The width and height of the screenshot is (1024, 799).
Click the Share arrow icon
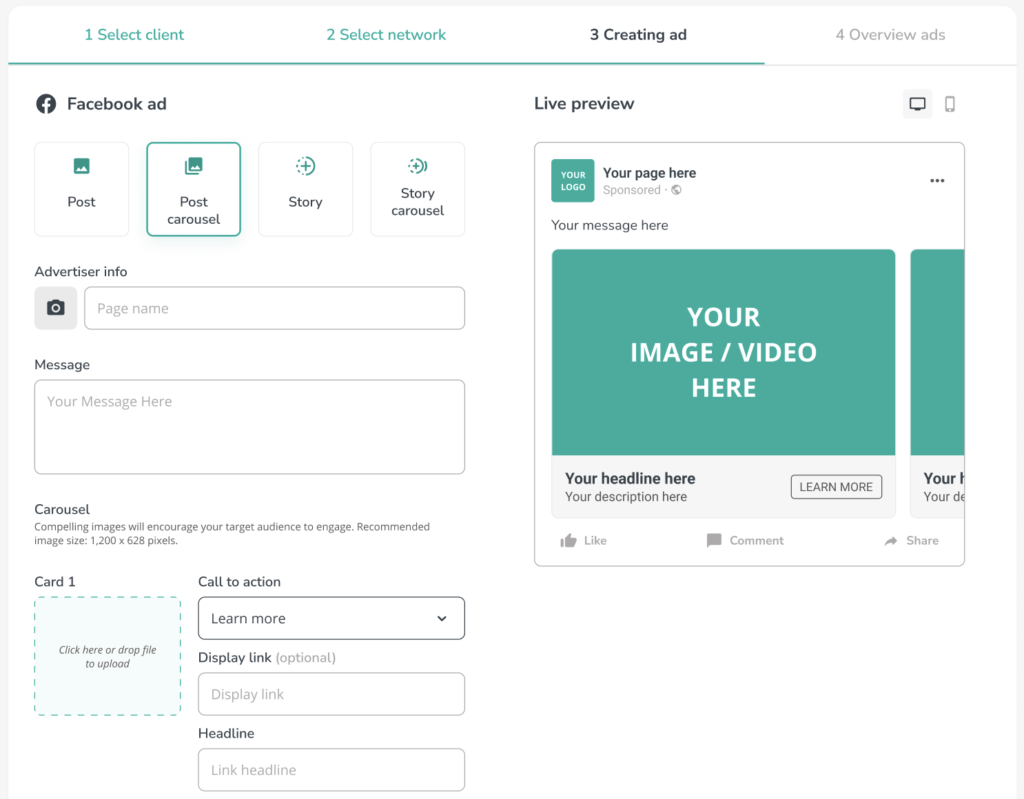(x=891, y=541)
